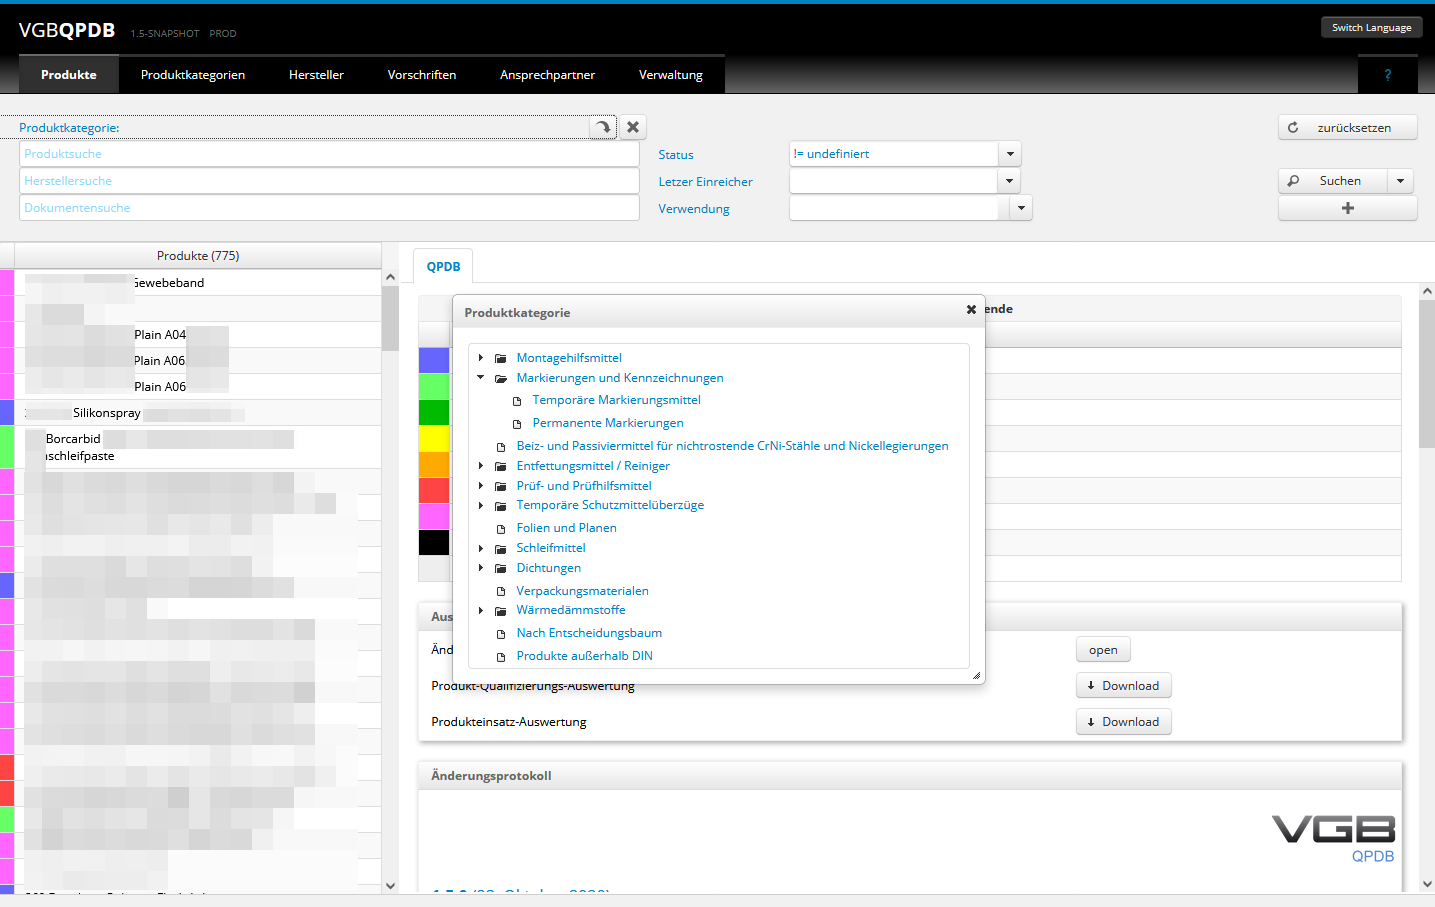1435x907 pixels.
Task: Select Temporäre Markierungsmittel category
Action: pos(616,400)
